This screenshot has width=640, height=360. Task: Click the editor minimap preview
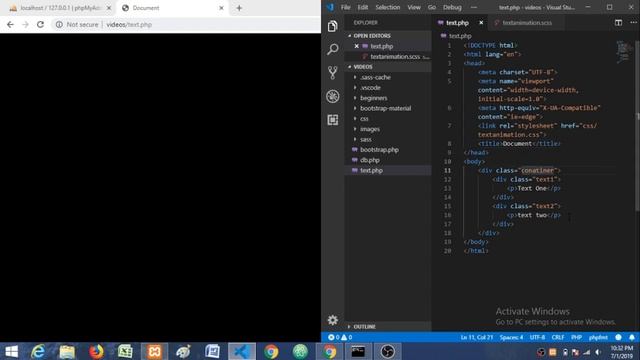pyautogui.click(x=623, y=52)
